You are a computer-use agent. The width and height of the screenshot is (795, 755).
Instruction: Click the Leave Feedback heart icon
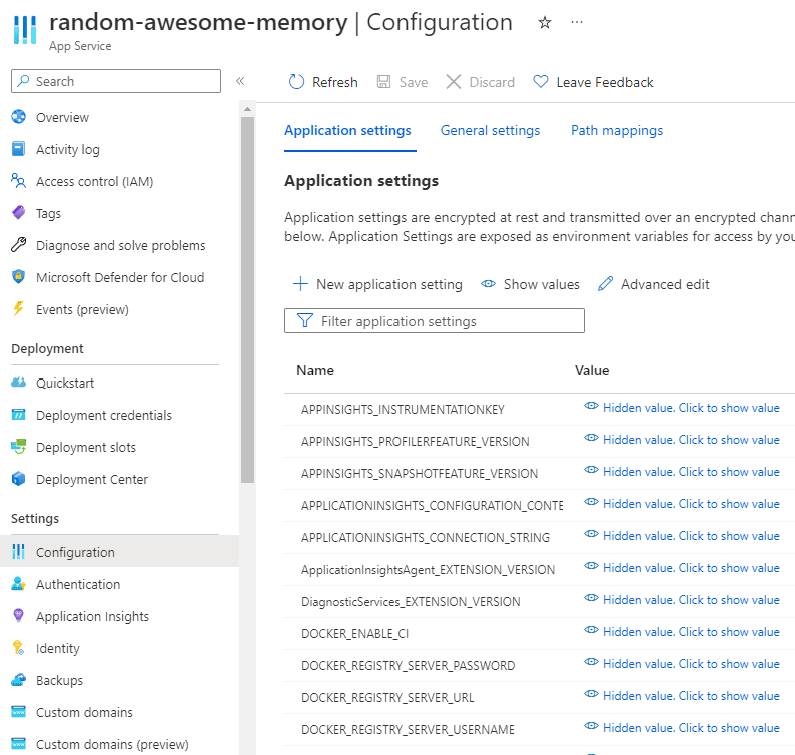541,81
